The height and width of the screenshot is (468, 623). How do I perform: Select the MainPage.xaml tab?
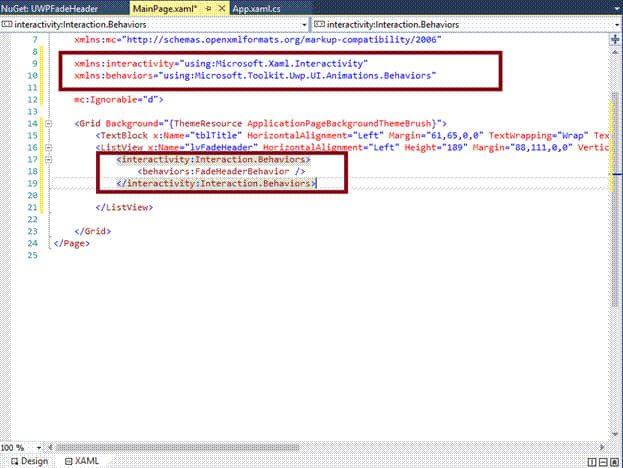pyautogui.click(x=165, y=8)
